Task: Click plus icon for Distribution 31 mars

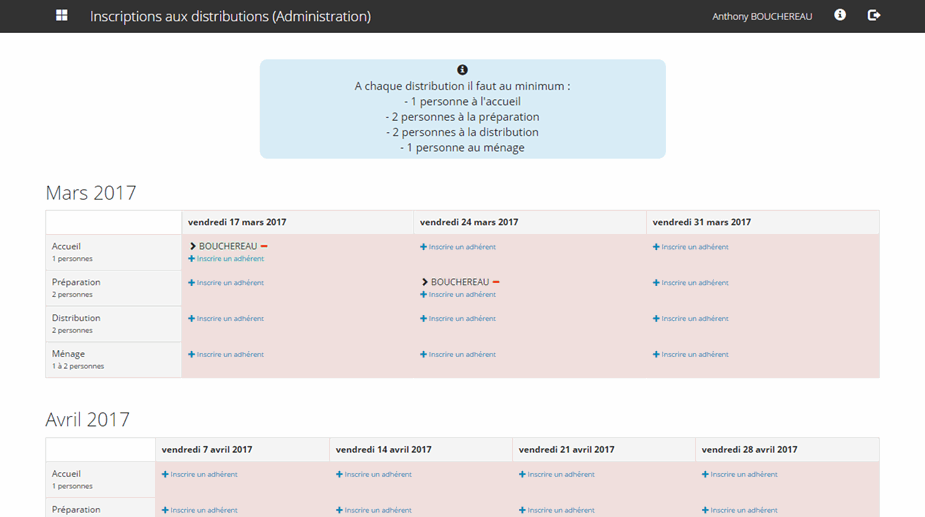Action: (x=656, y=319)
